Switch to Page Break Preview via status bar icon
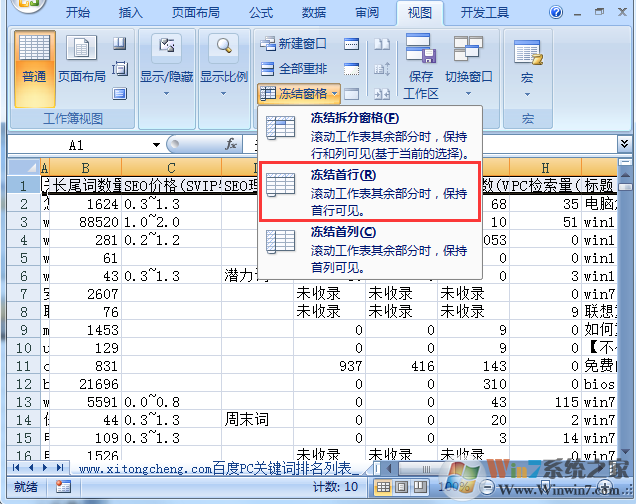 [419, 487]
